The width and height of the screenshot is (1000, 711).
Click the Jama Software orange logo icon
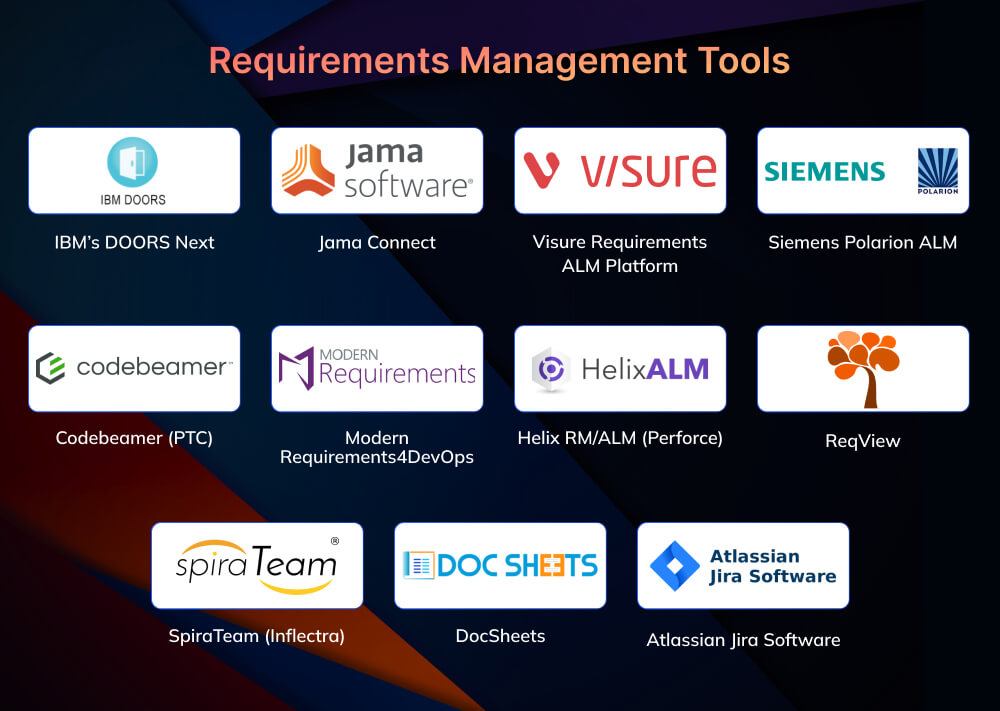pos(308,170)
